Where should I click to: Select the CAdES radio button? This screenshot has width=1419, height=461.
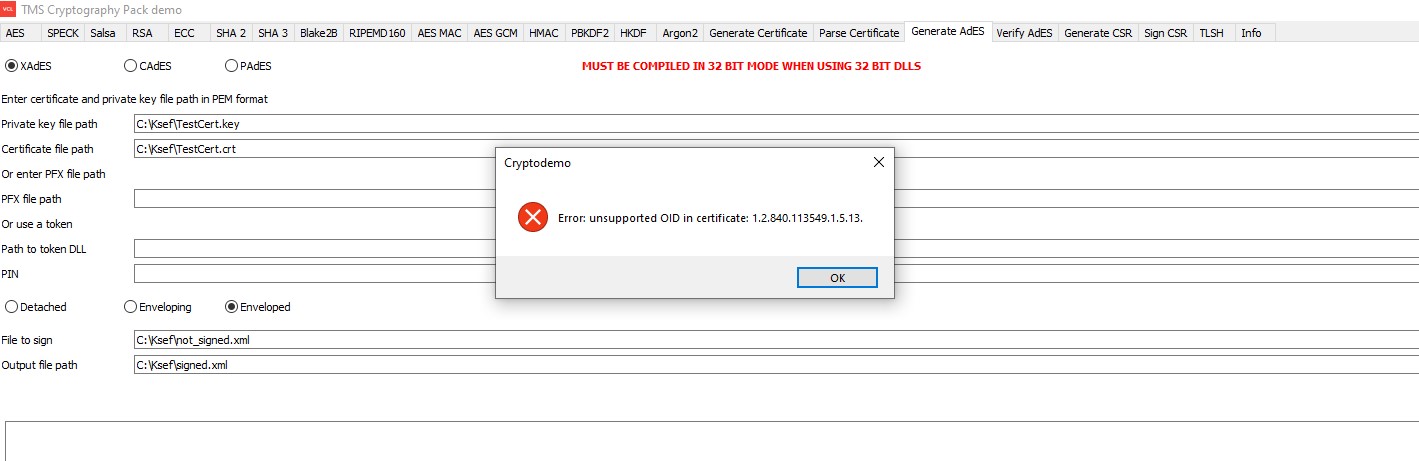click(130, 66)
